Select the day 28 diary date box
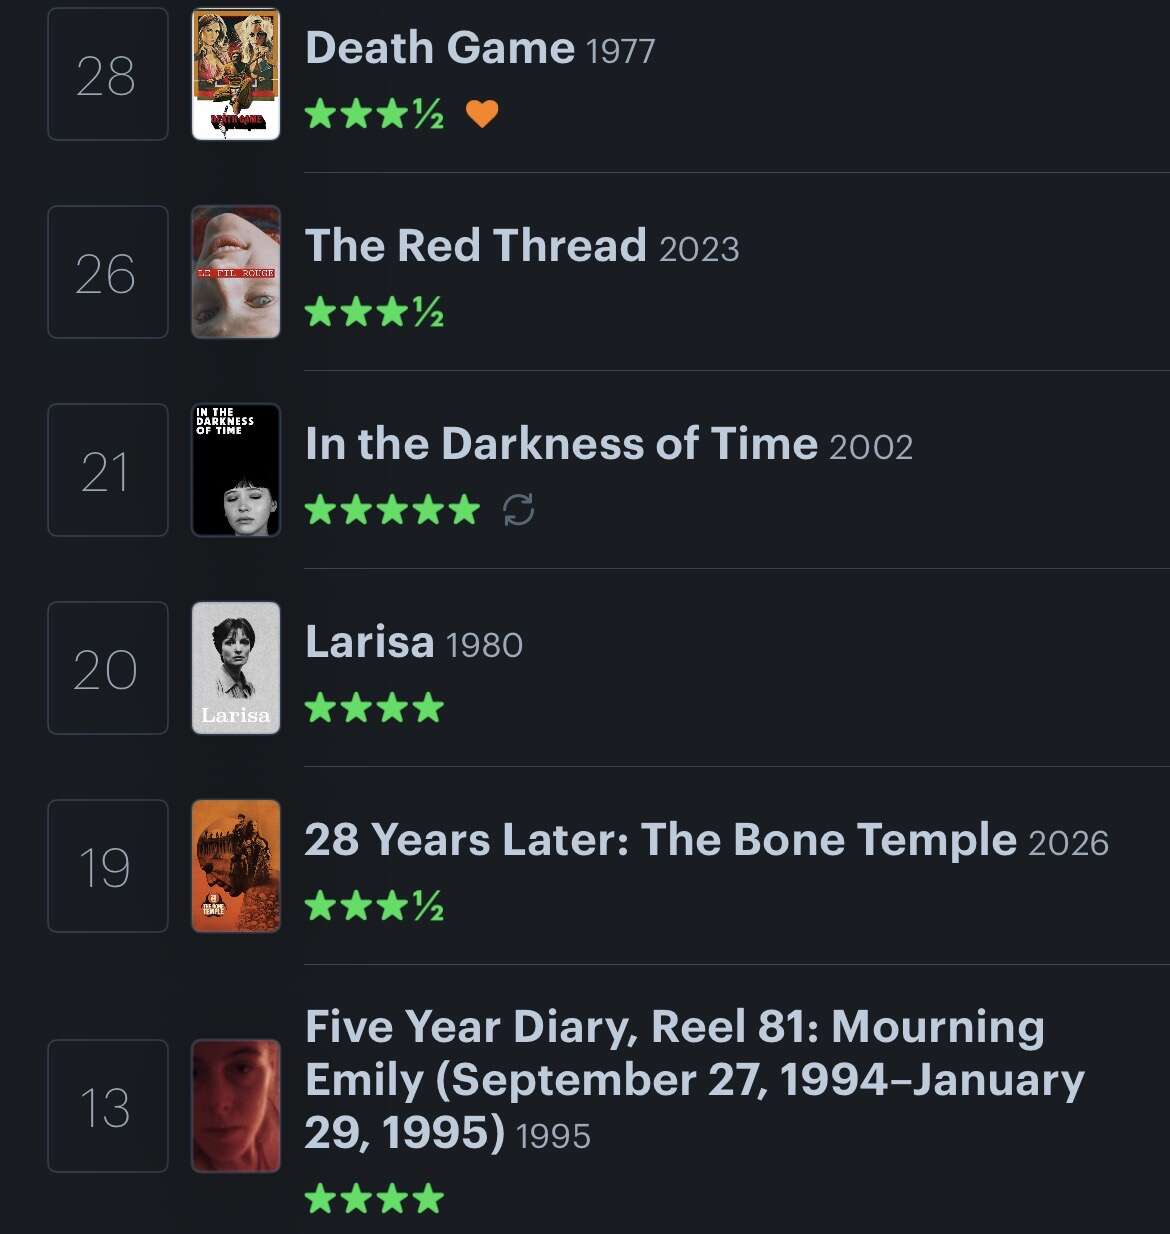 [108, 74]
